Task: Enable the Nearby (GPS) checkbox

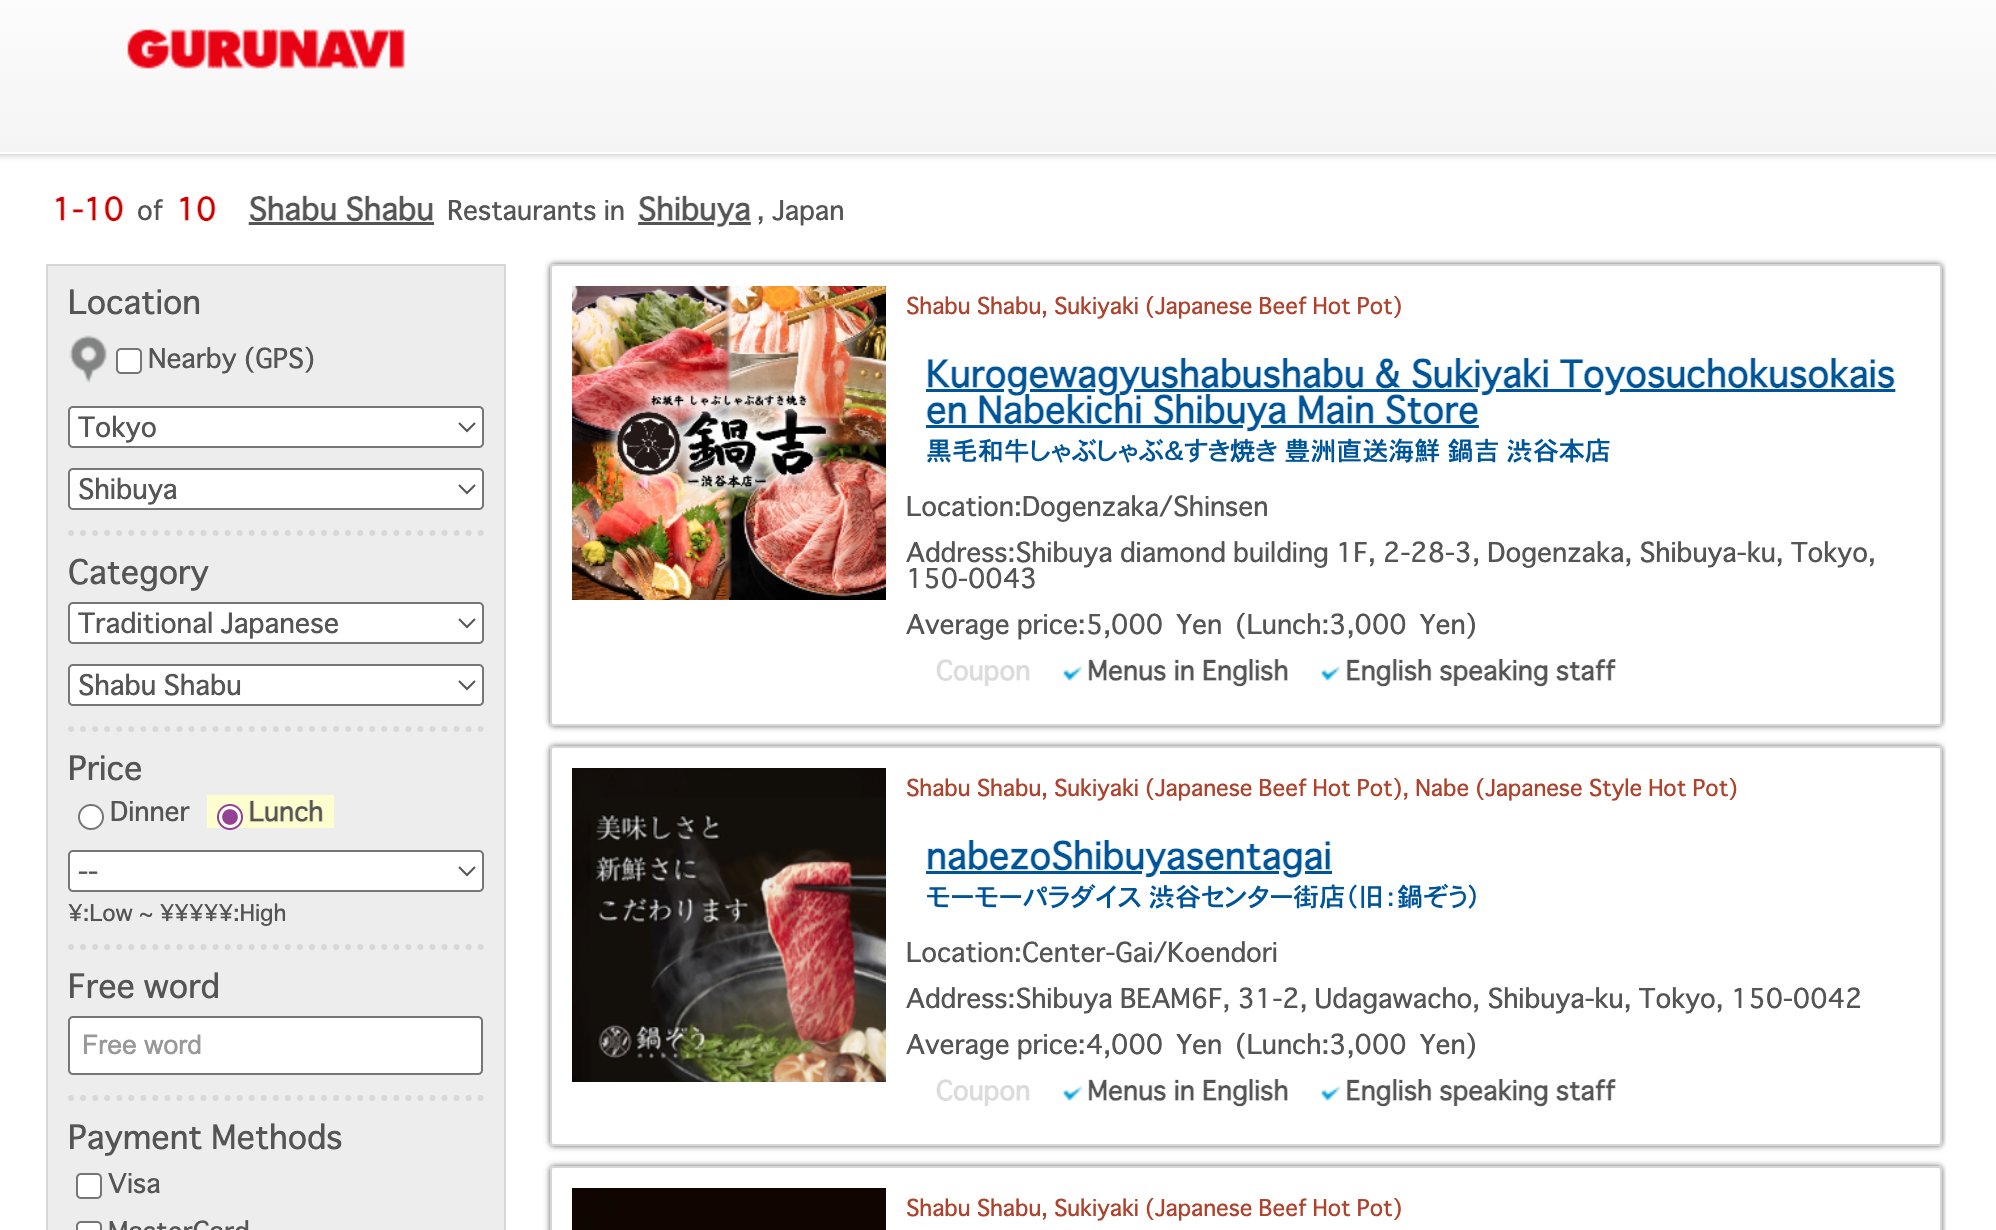Action: click(x=128, y=361)
